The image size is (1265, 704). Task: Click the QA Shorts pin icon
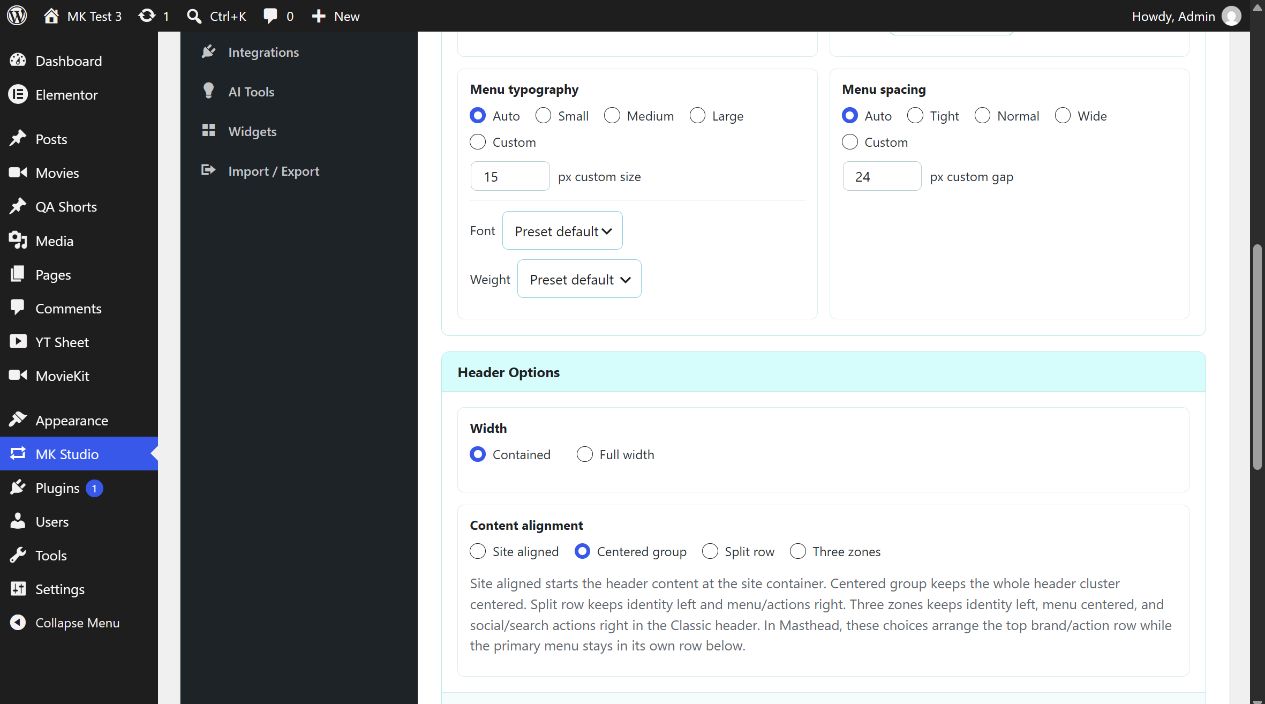[x=18, y=207]
